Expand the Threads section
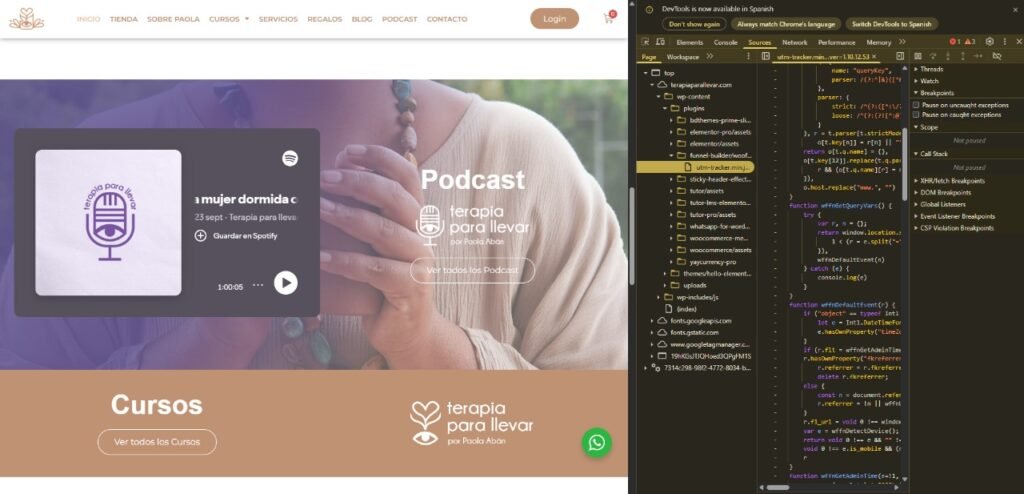 tap(931, 69)
